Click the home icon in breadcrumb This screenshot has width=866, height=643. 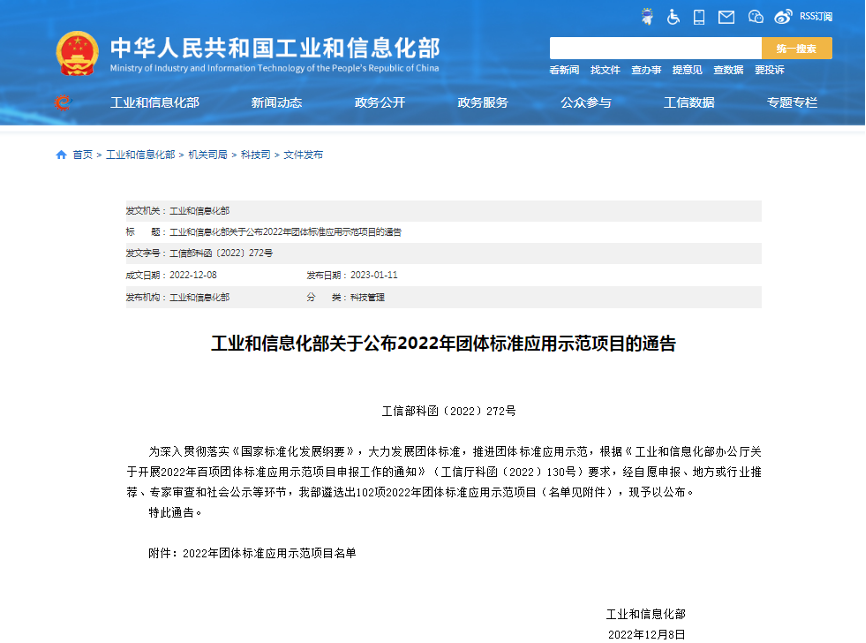(x=61, y=155)
